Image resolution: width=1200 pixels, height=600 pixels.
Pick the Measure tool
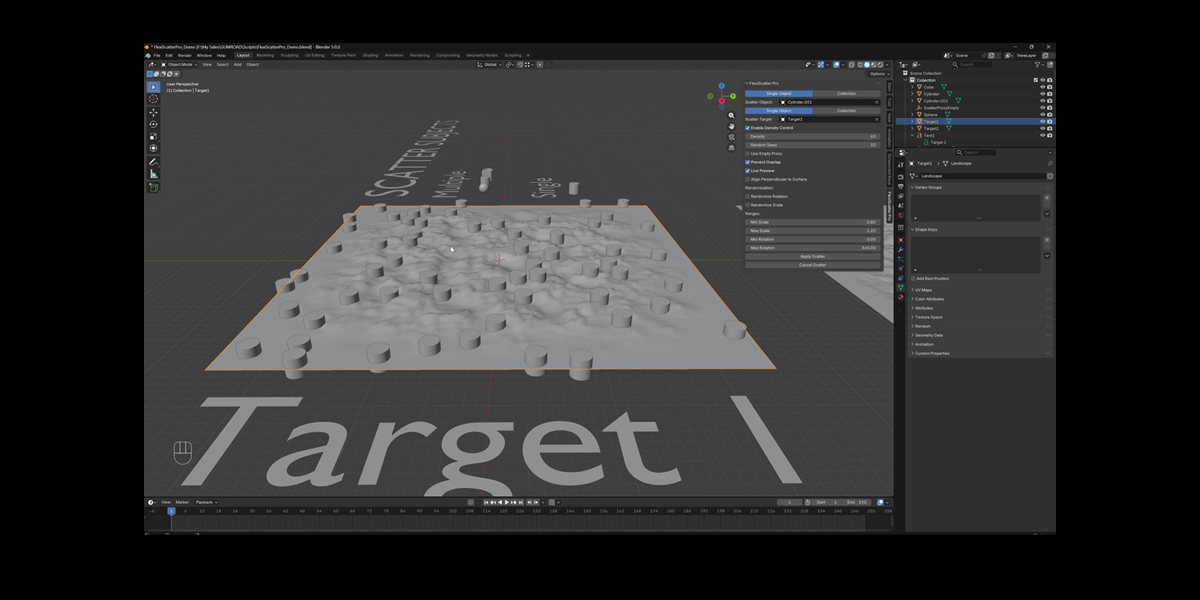pos(153,174)
